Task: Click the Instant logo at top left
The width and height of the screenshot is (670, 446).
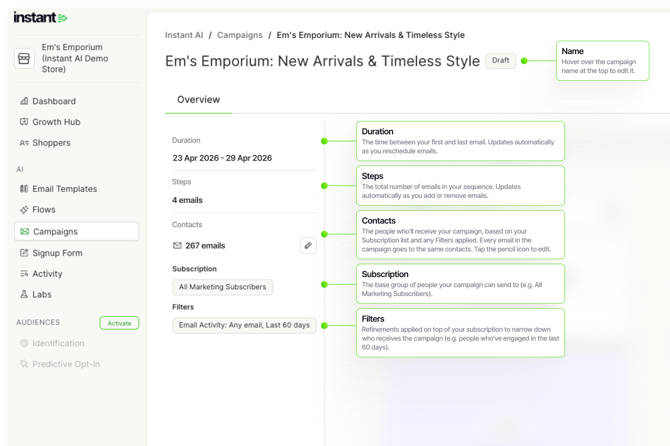Action: (x=40, y=18)
